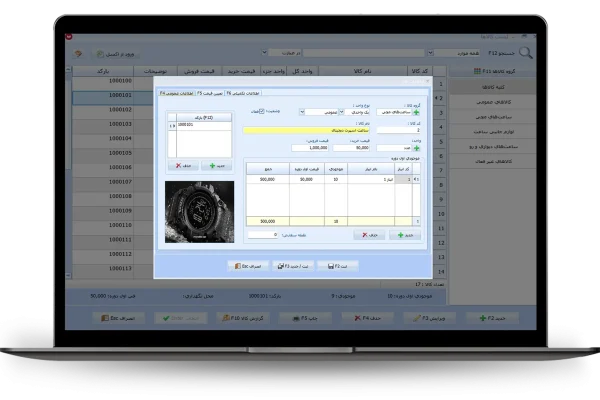Click the order point field showing 0
Viewport: 600px width, 400px height.
click(x=262, y=235)
